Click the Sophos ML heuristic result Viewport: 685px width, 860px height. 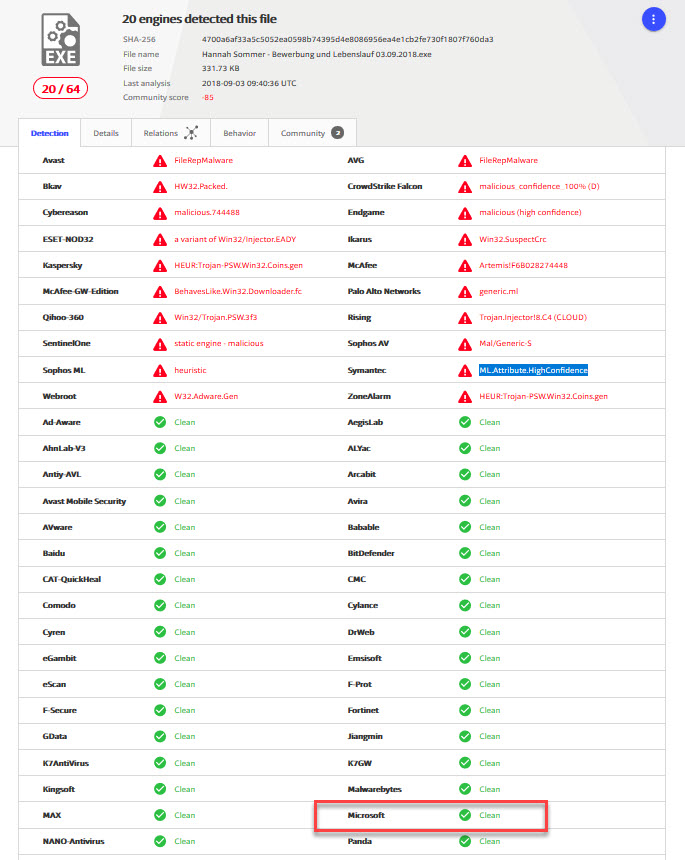click(190, 370)
